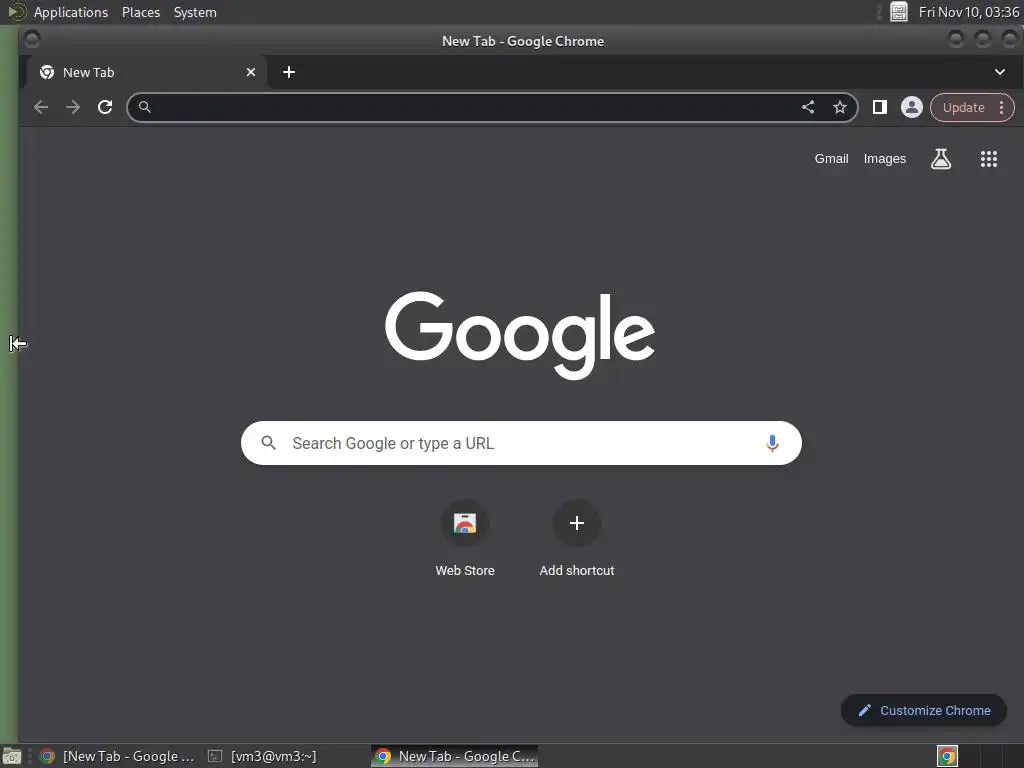Click the system tray panel icon near the clock
Screen dimensions: 1024x768
tap(899, 12)
